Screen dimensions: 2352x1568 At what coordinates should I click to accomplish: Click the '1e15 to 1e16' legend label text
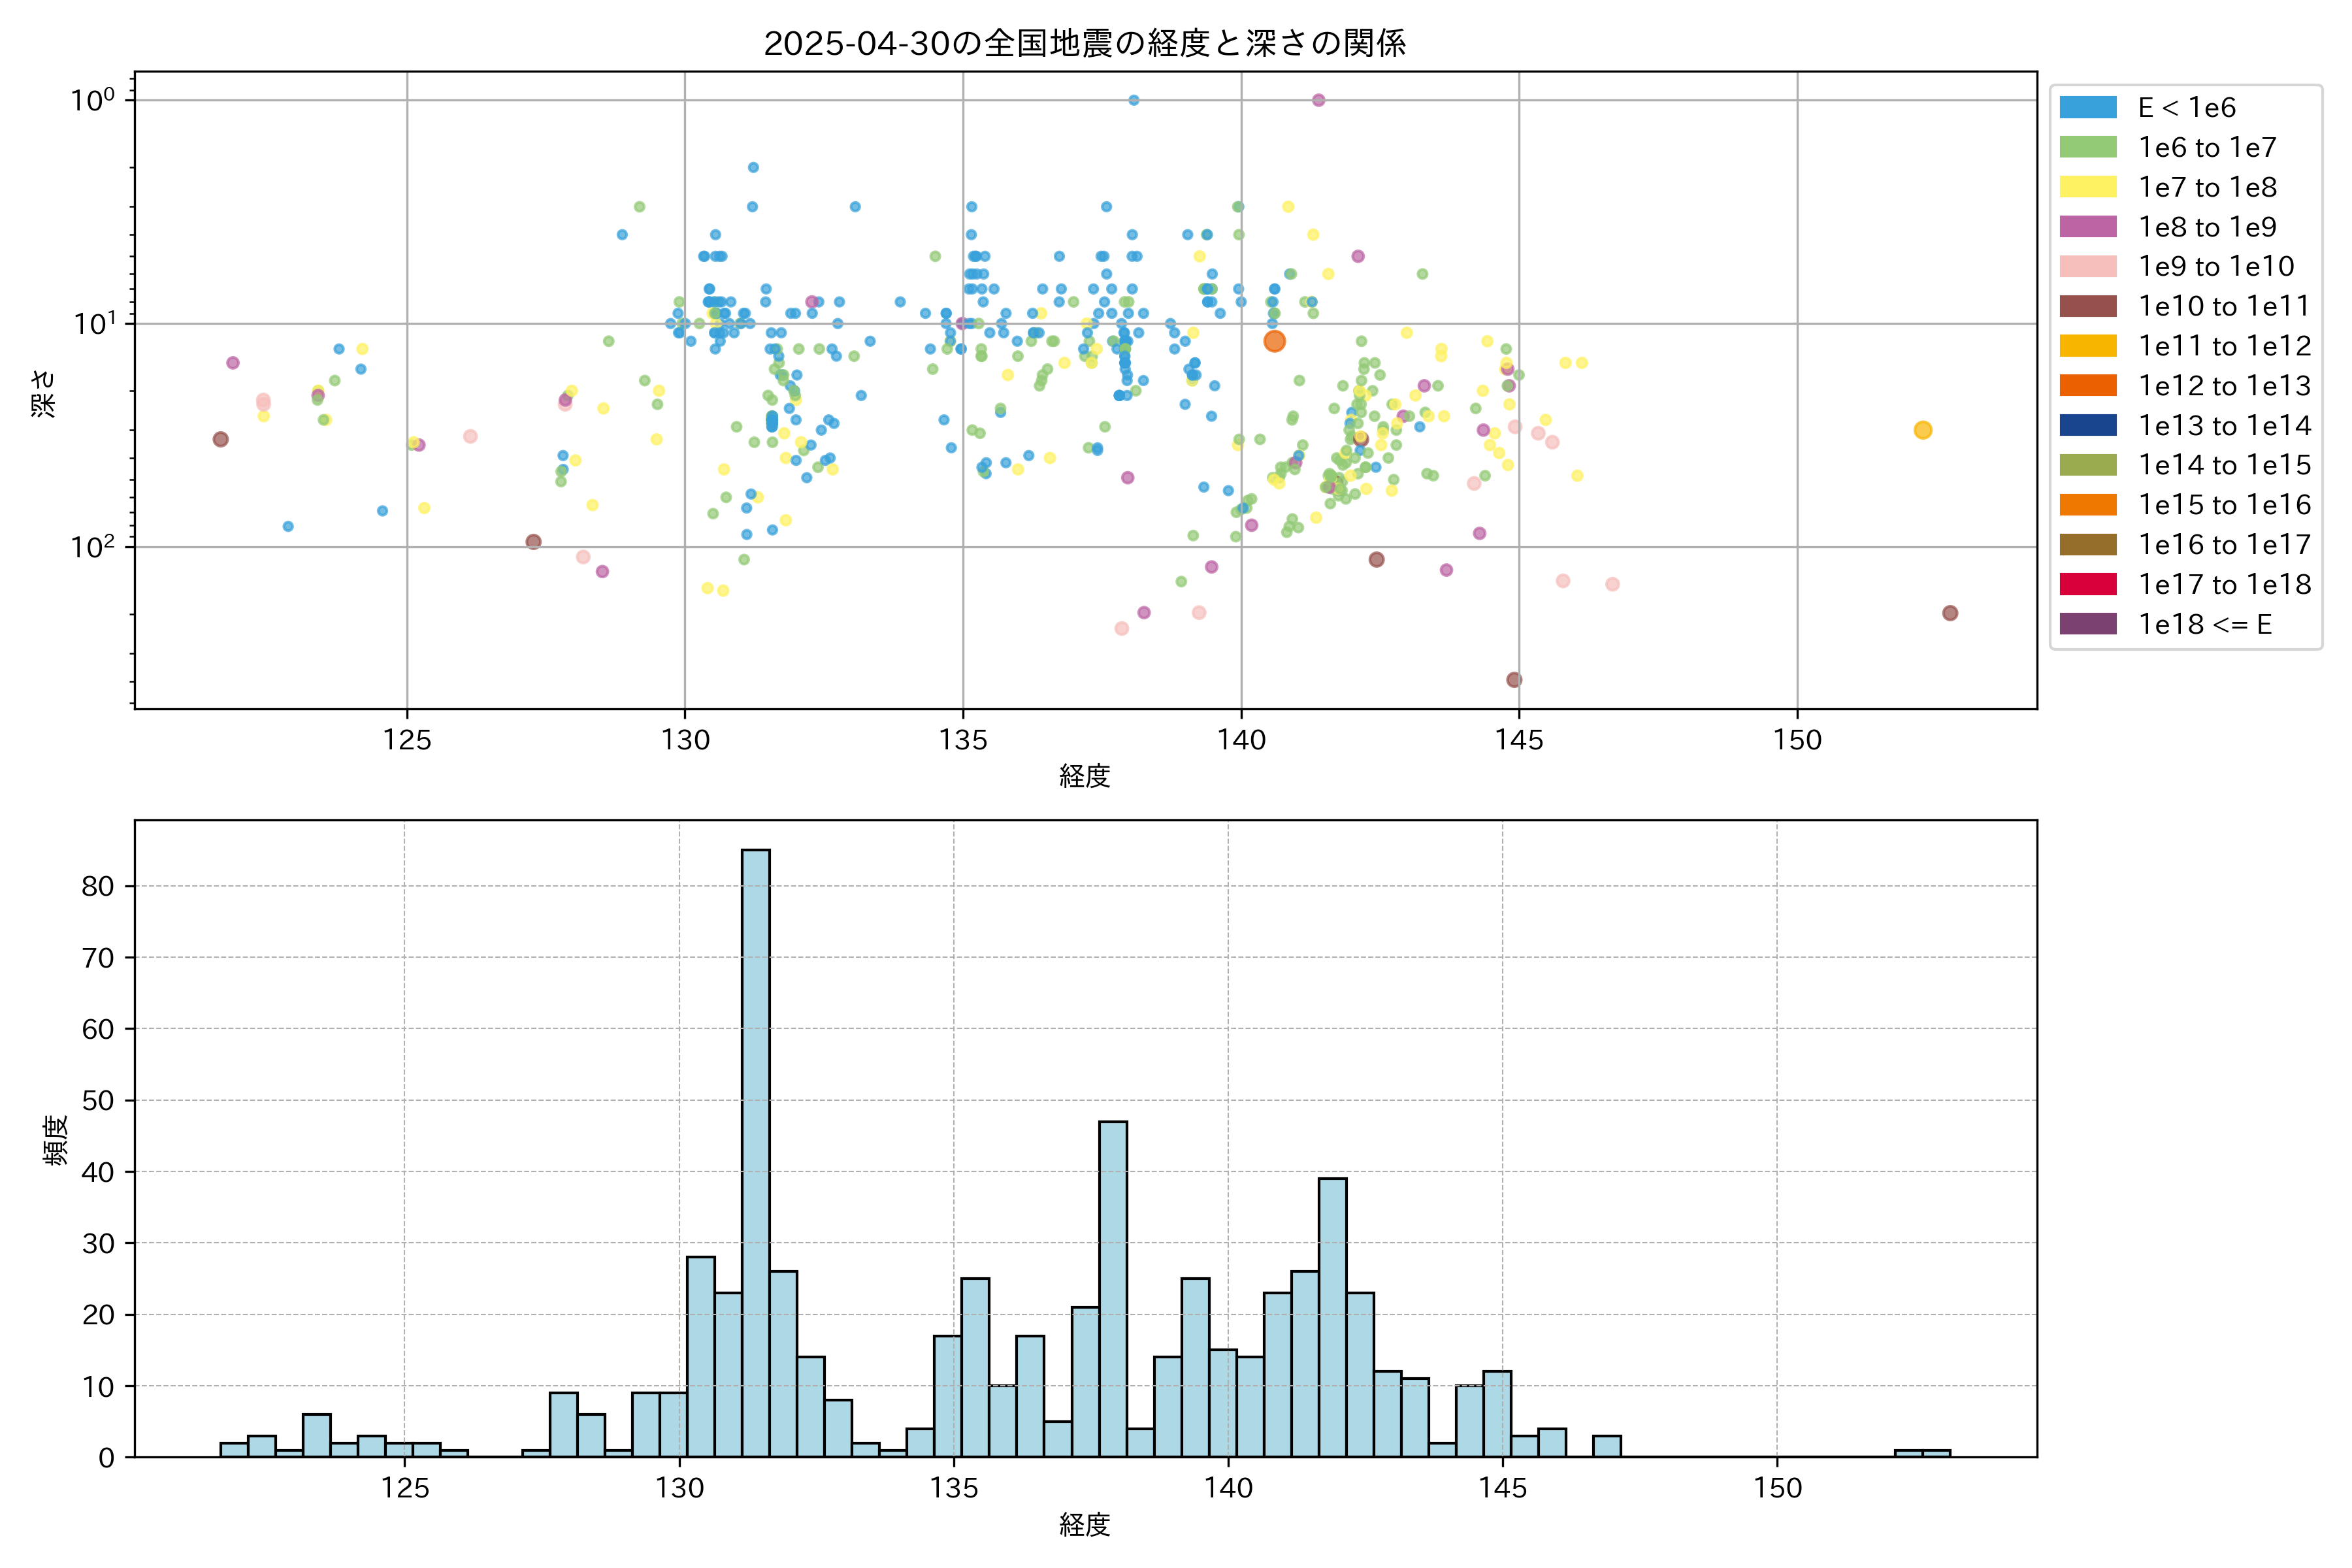click(2224, 505)
